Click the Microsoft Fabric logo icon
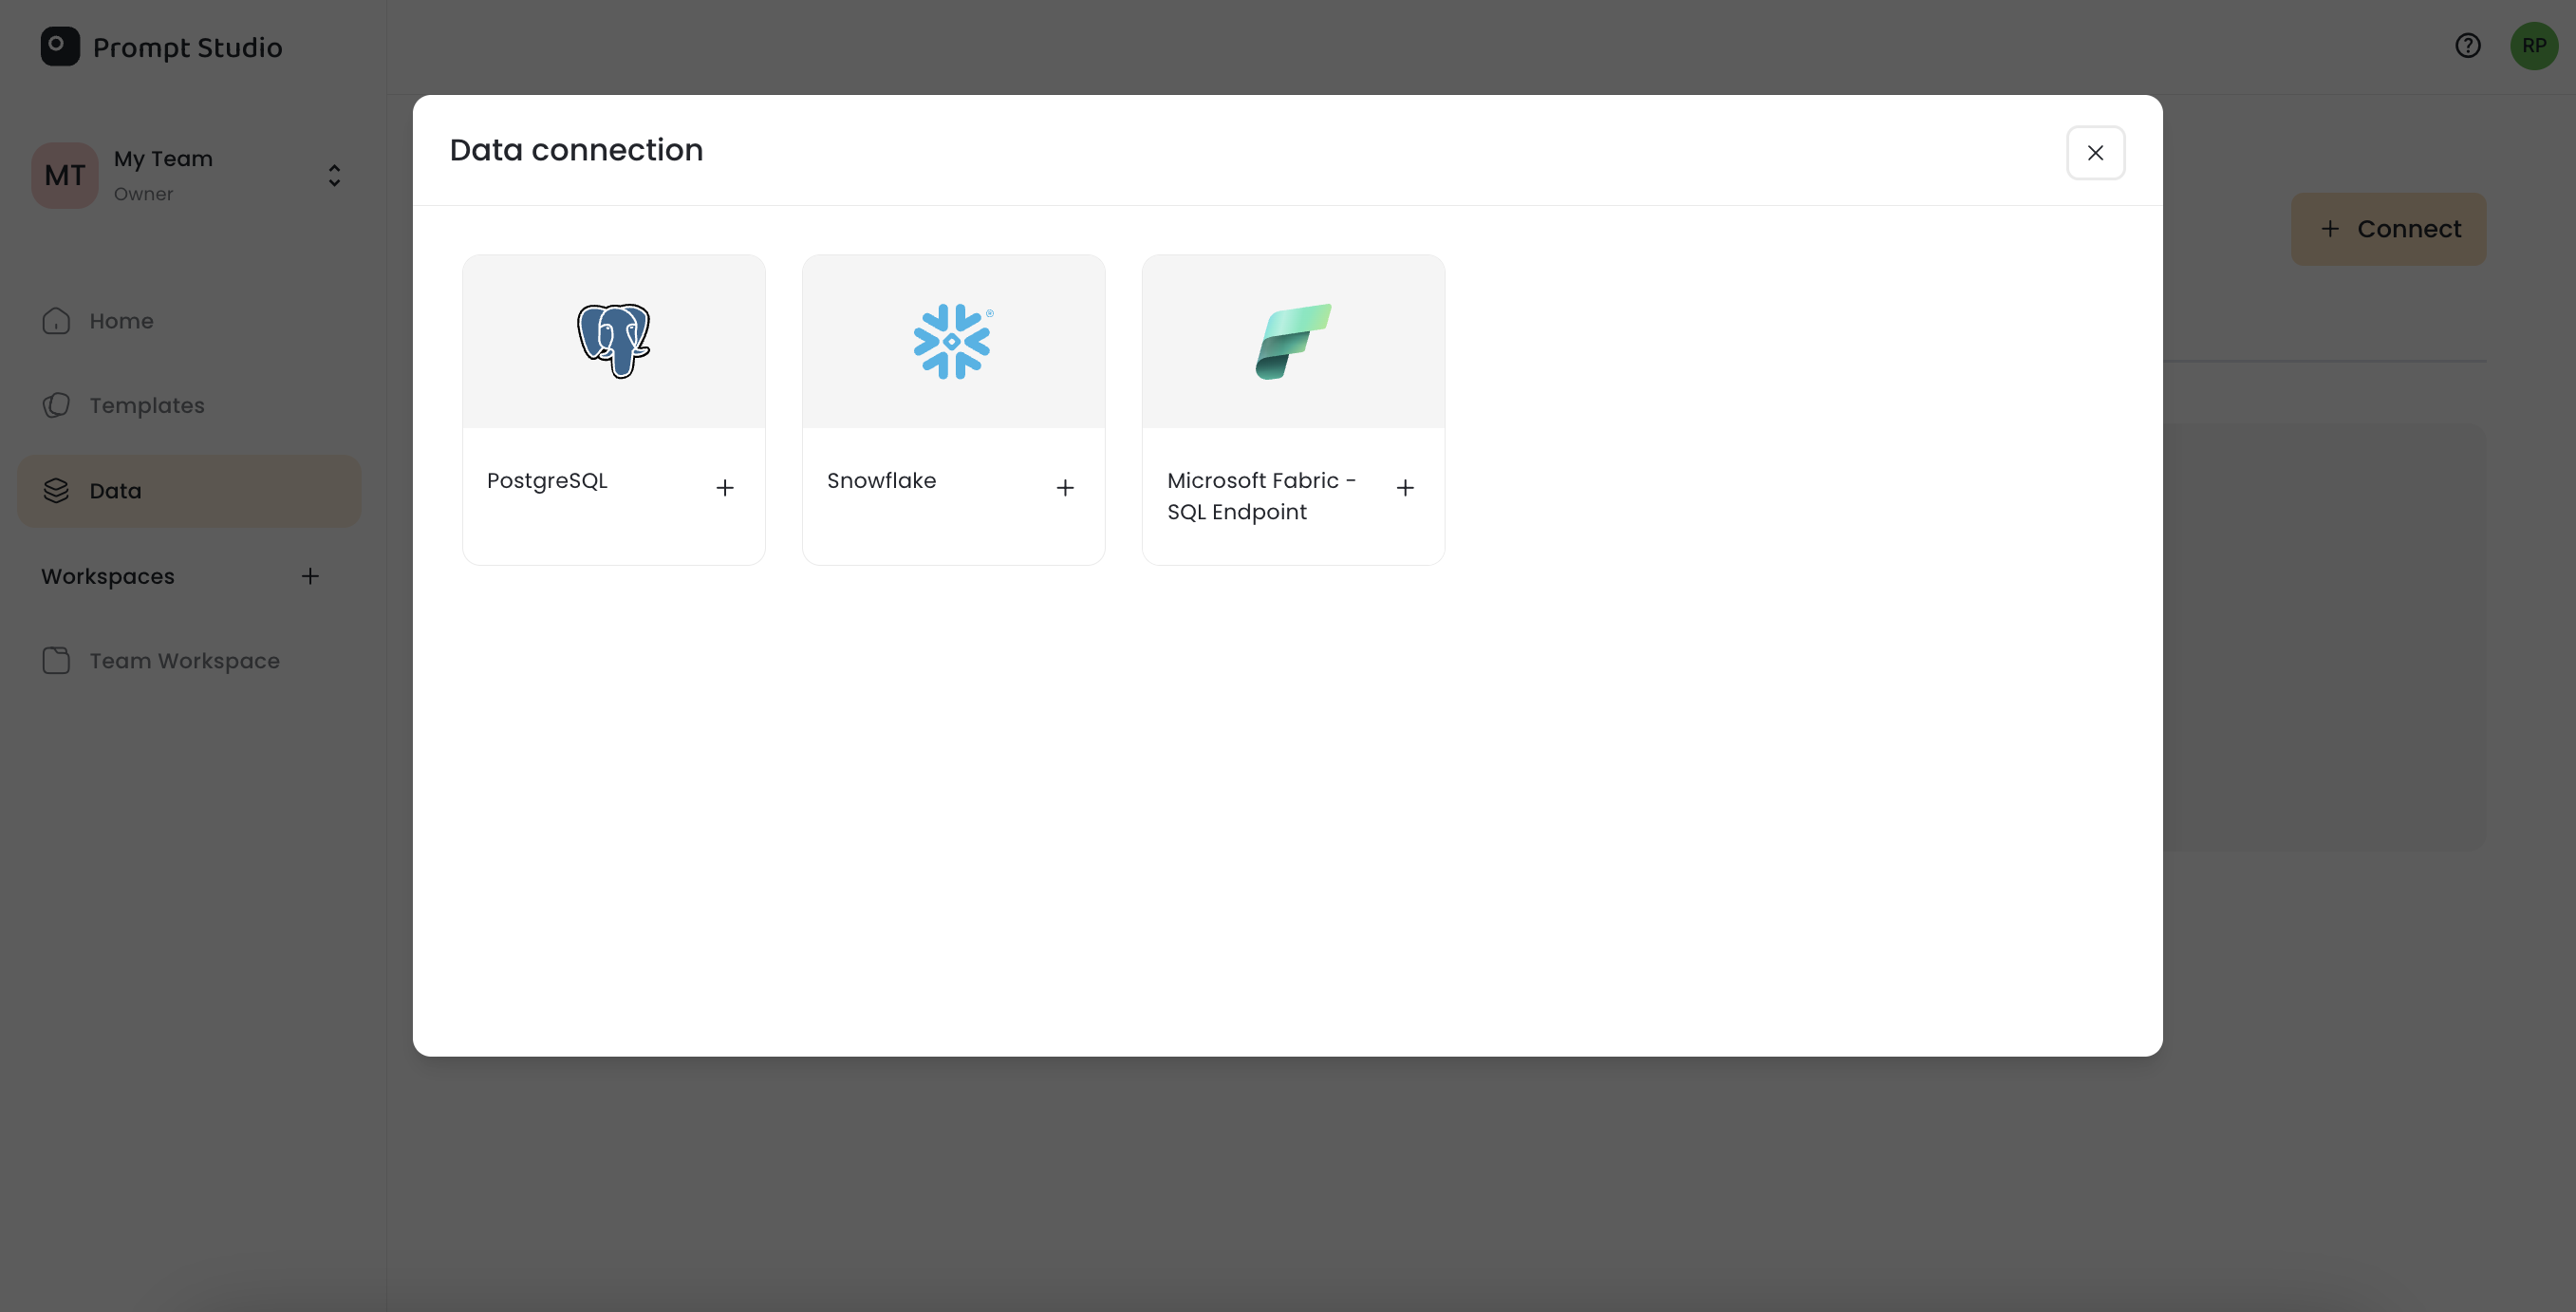Image resolution: width=2576 pixels, height=1312 pixels. [1293, 341]
